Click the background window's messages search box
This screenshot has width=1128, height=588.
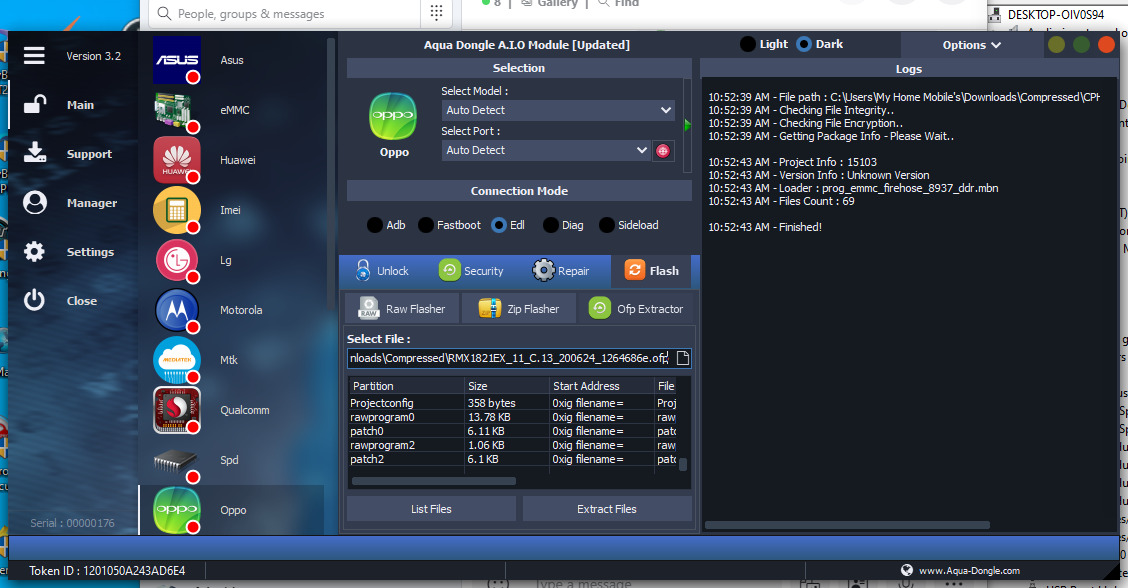pyautogui.click(x=285, y=13)
